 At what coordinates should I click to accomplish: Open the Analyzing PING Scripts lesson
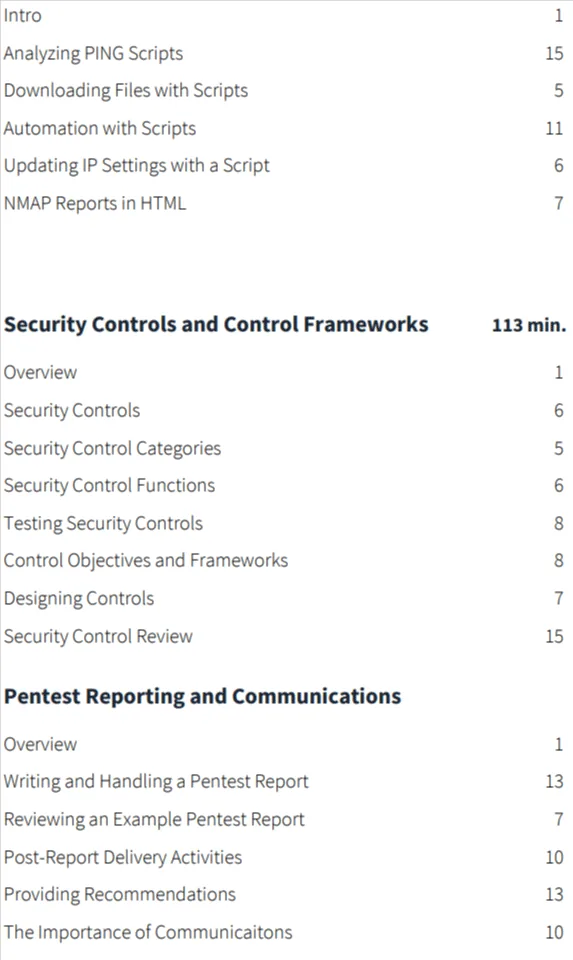94,53
